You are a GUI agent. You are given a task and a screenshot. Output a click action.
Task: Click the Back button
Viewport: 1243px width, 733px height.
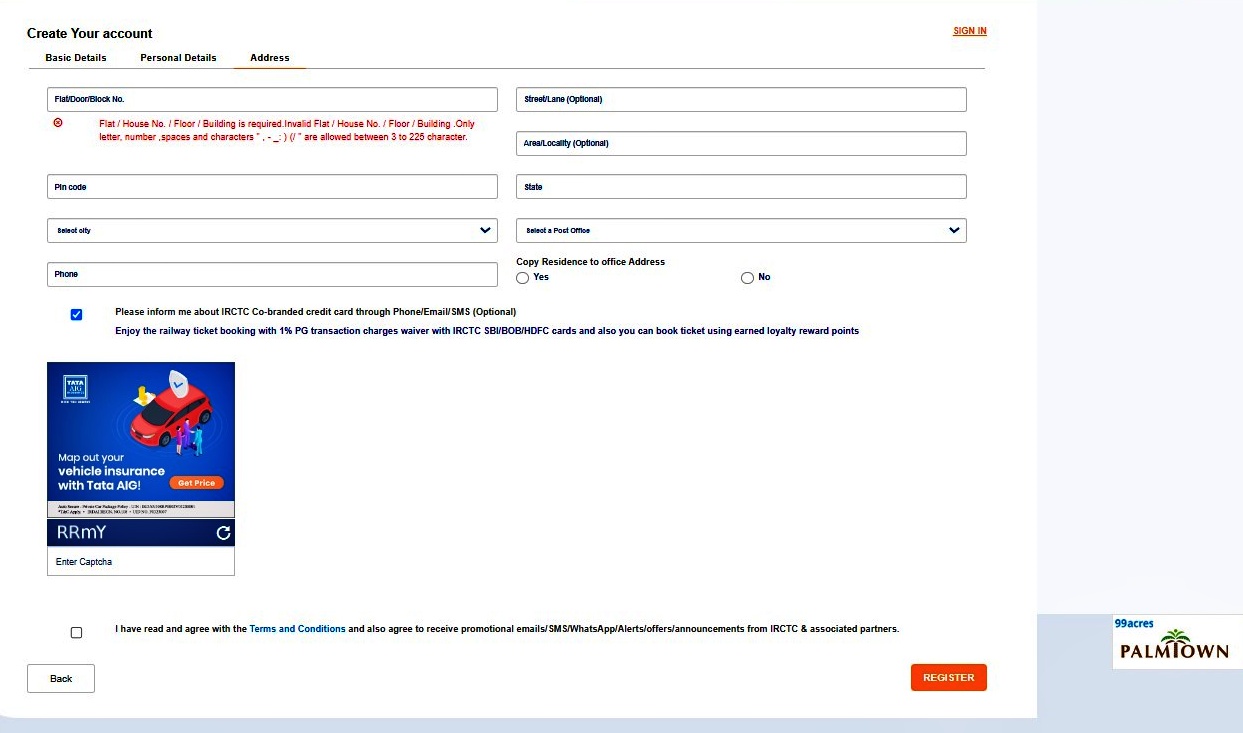[61, 679]
